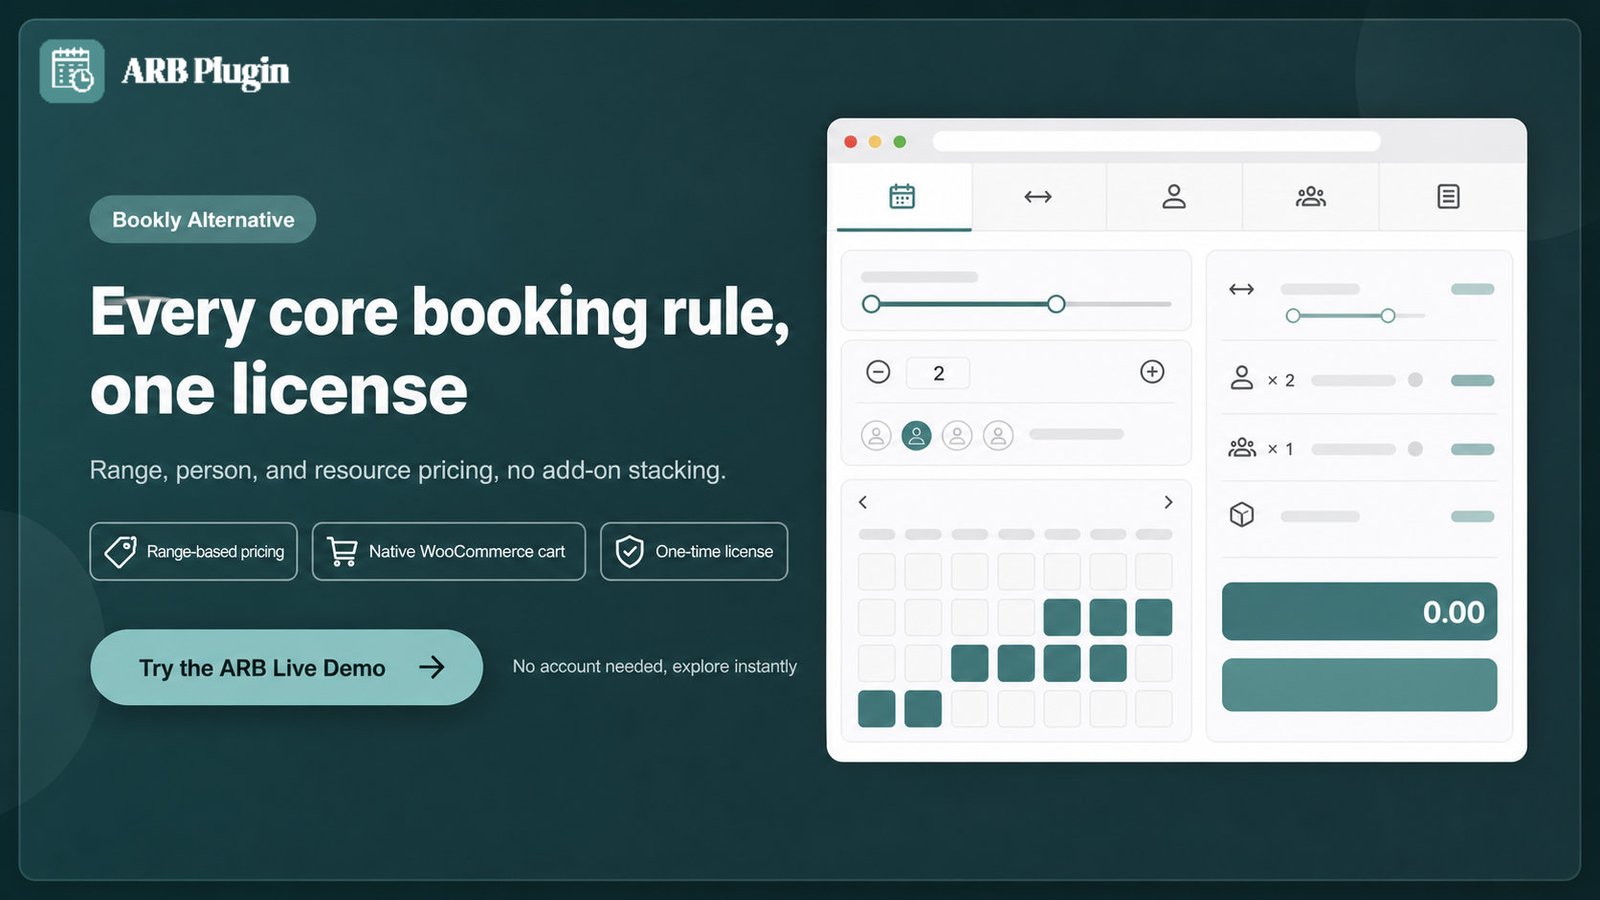Screen dimensions: 1600x900
Task: Click the '× 1' group count text
Action: pos(1281,449)
